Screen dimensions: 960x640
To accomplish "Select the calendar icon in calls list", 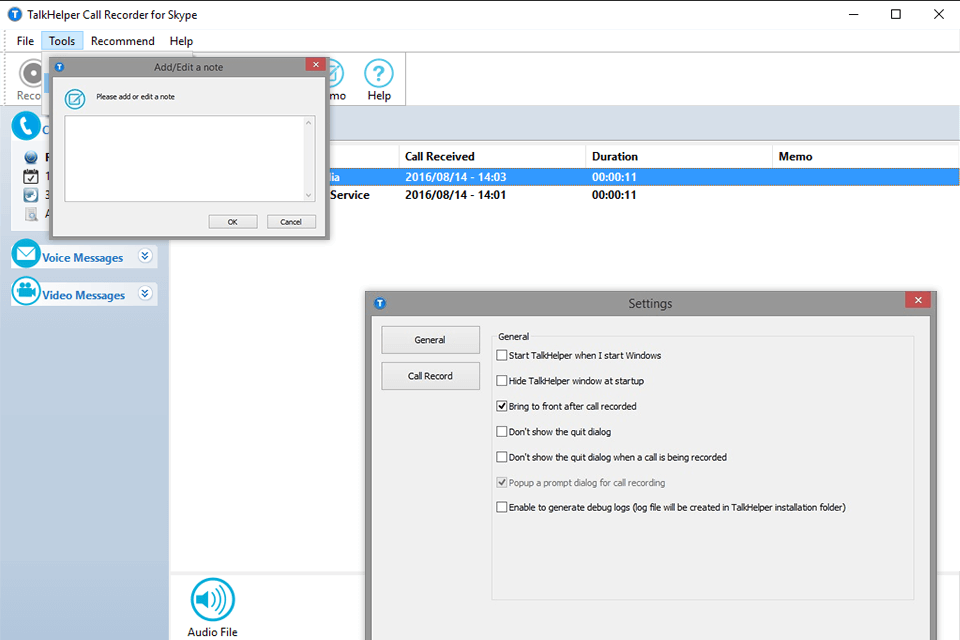I will (31, 176).
